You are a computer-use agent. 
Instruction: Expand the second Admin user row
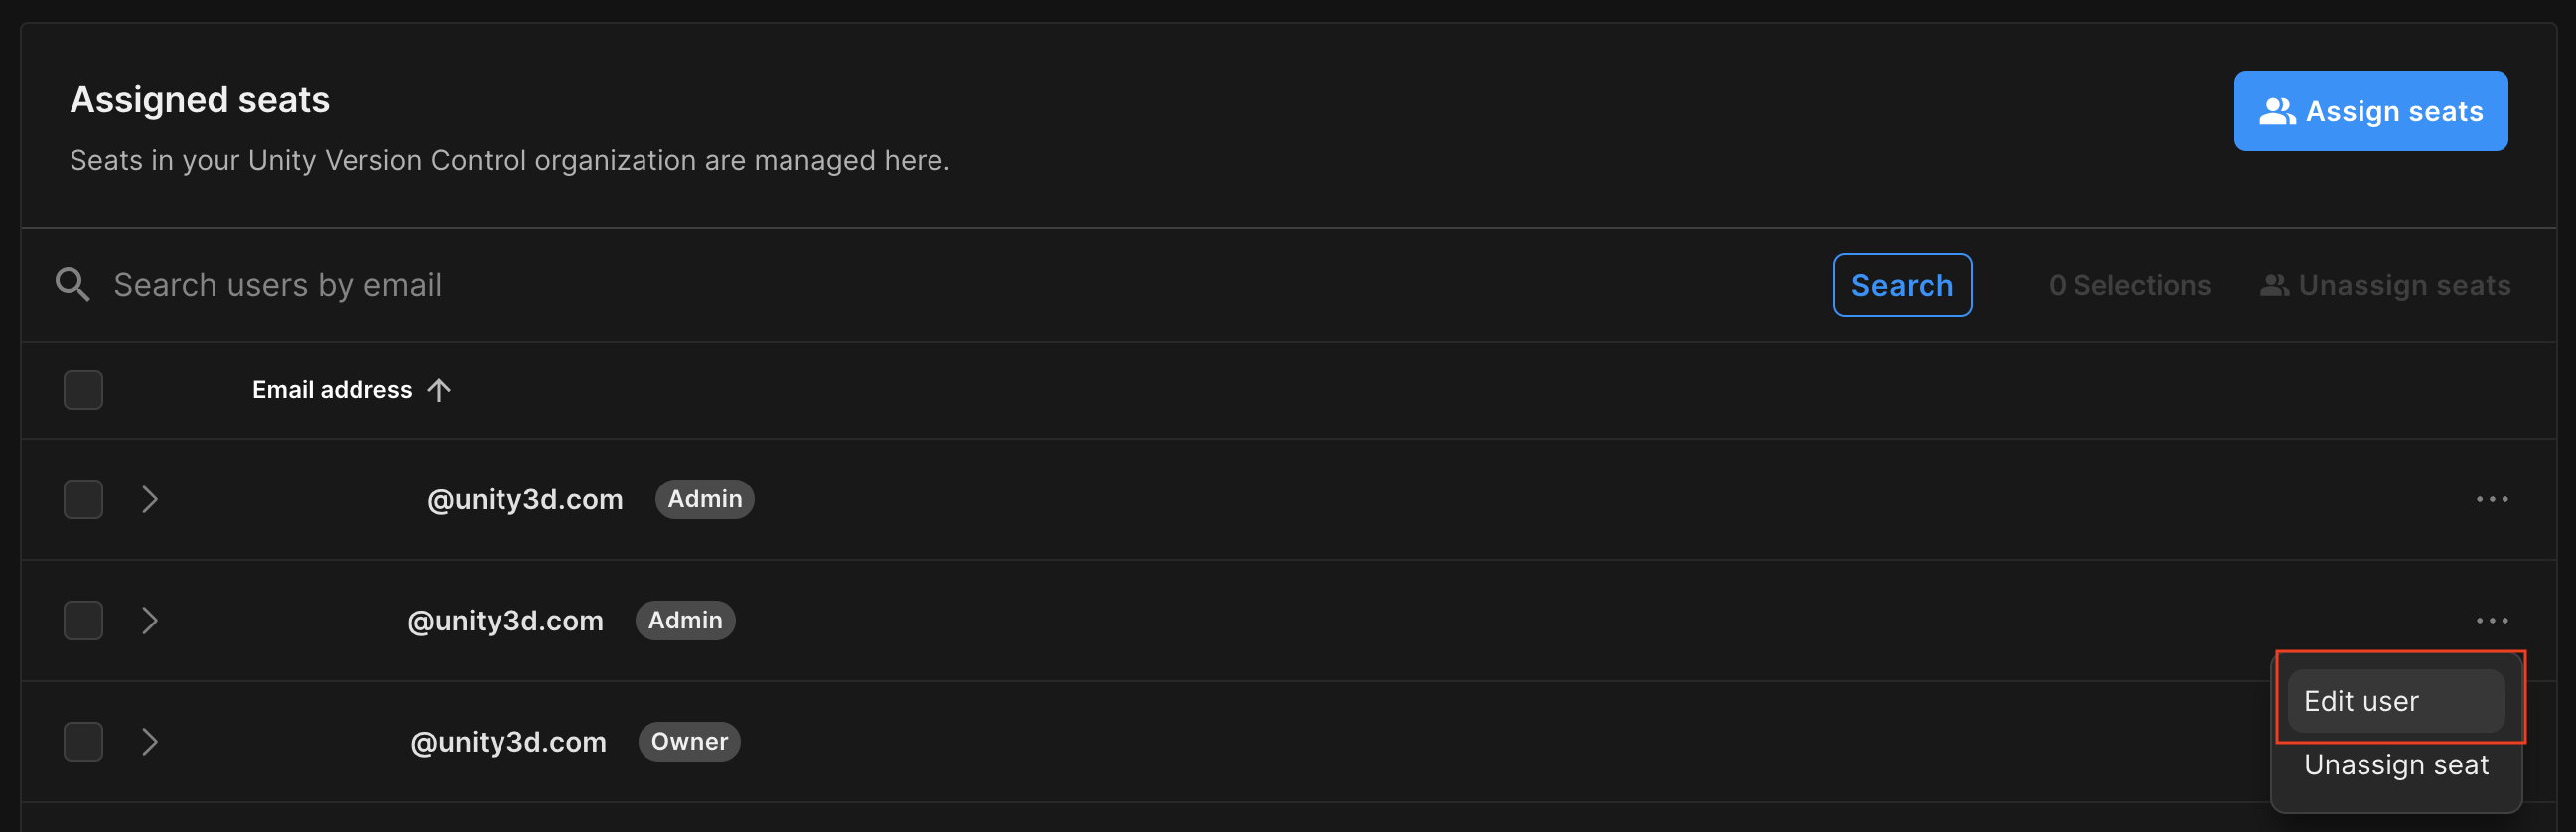click(150, 620)
